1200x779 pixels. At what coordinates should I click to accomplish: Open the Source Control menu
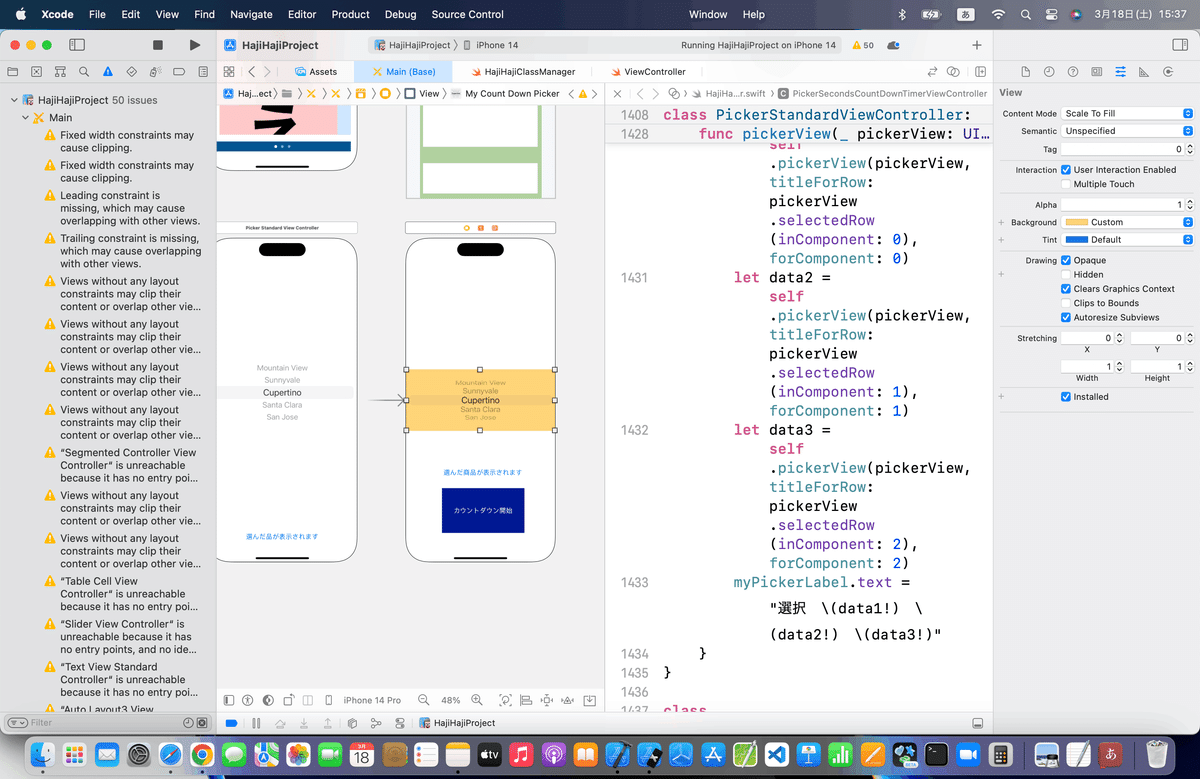(467, 14)
